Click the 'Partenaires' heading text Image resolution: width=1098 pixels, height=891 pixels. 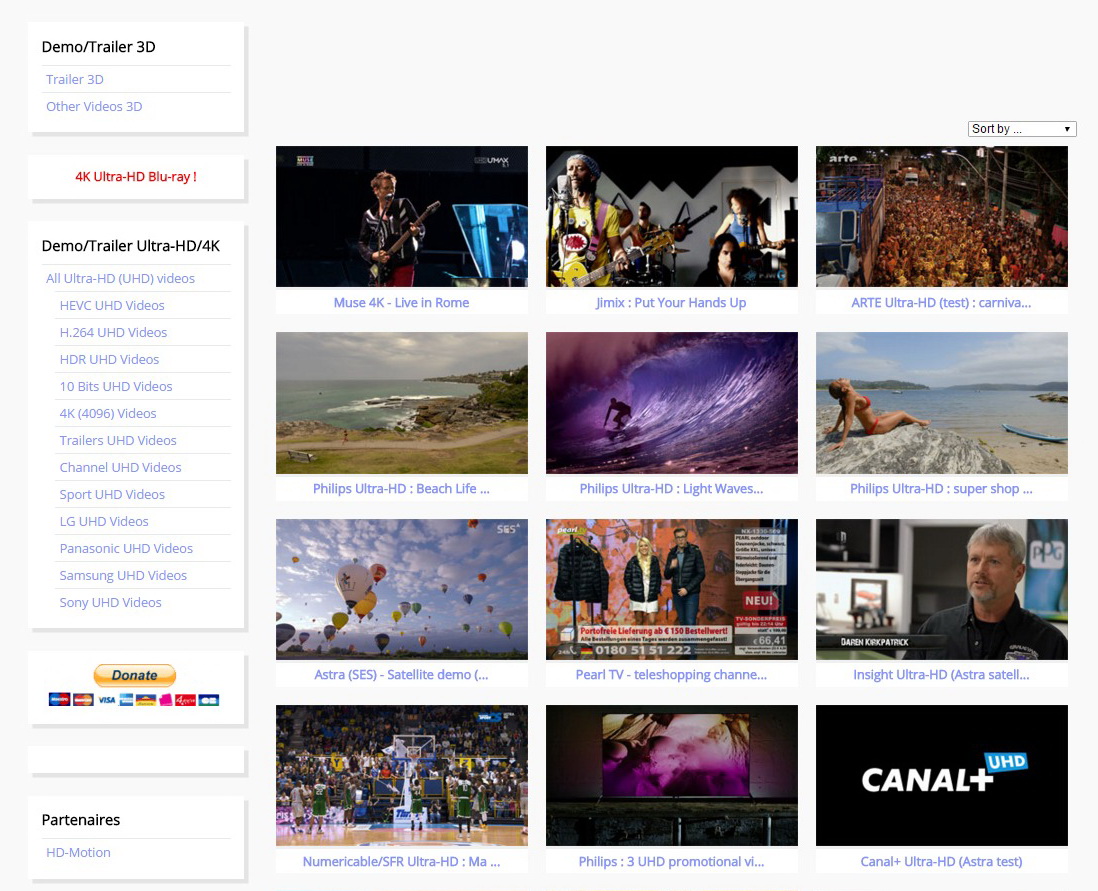point(81,820)
